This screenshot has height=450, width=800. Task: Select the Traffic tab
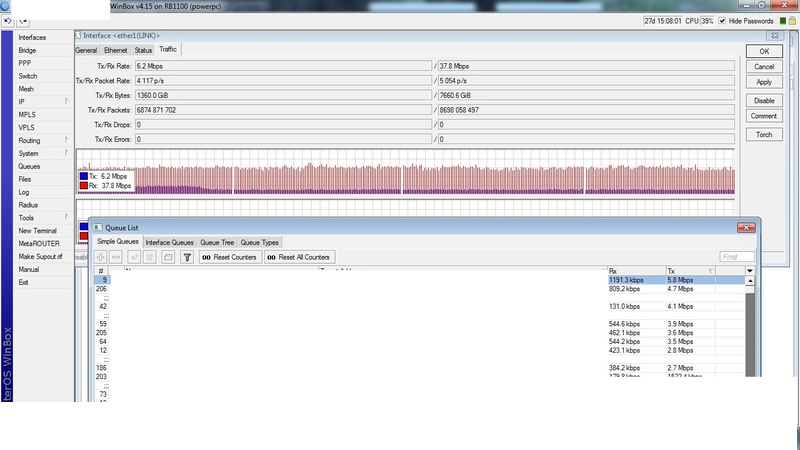(168, 49)
